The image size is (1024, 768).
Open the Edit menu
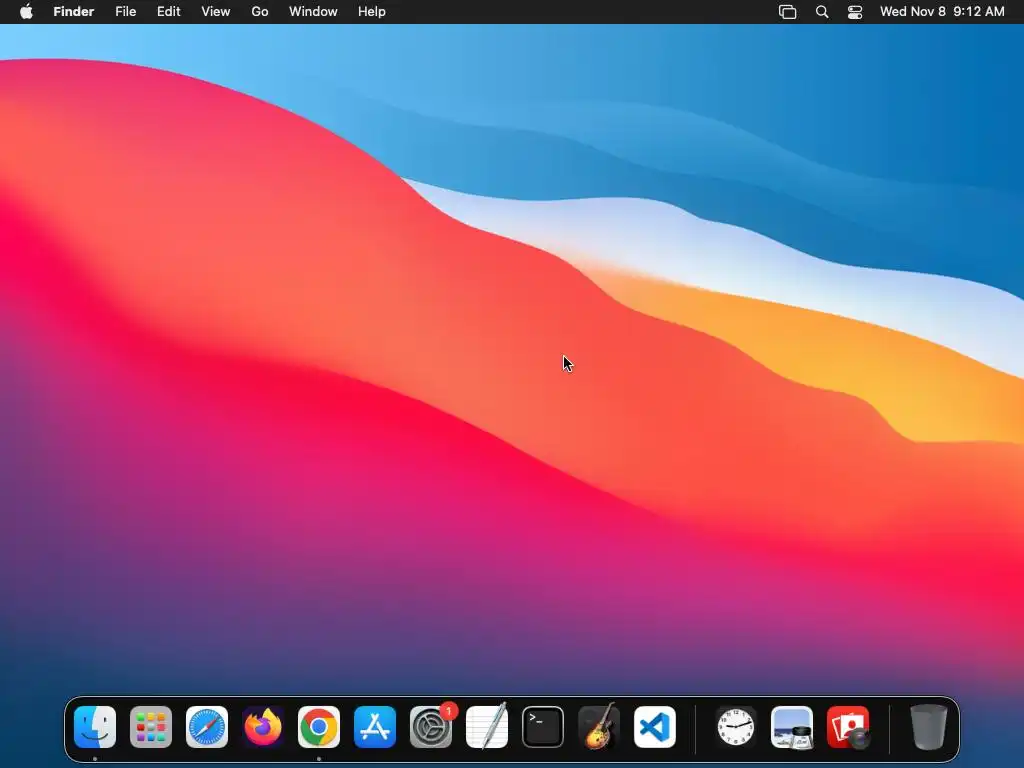168,12
